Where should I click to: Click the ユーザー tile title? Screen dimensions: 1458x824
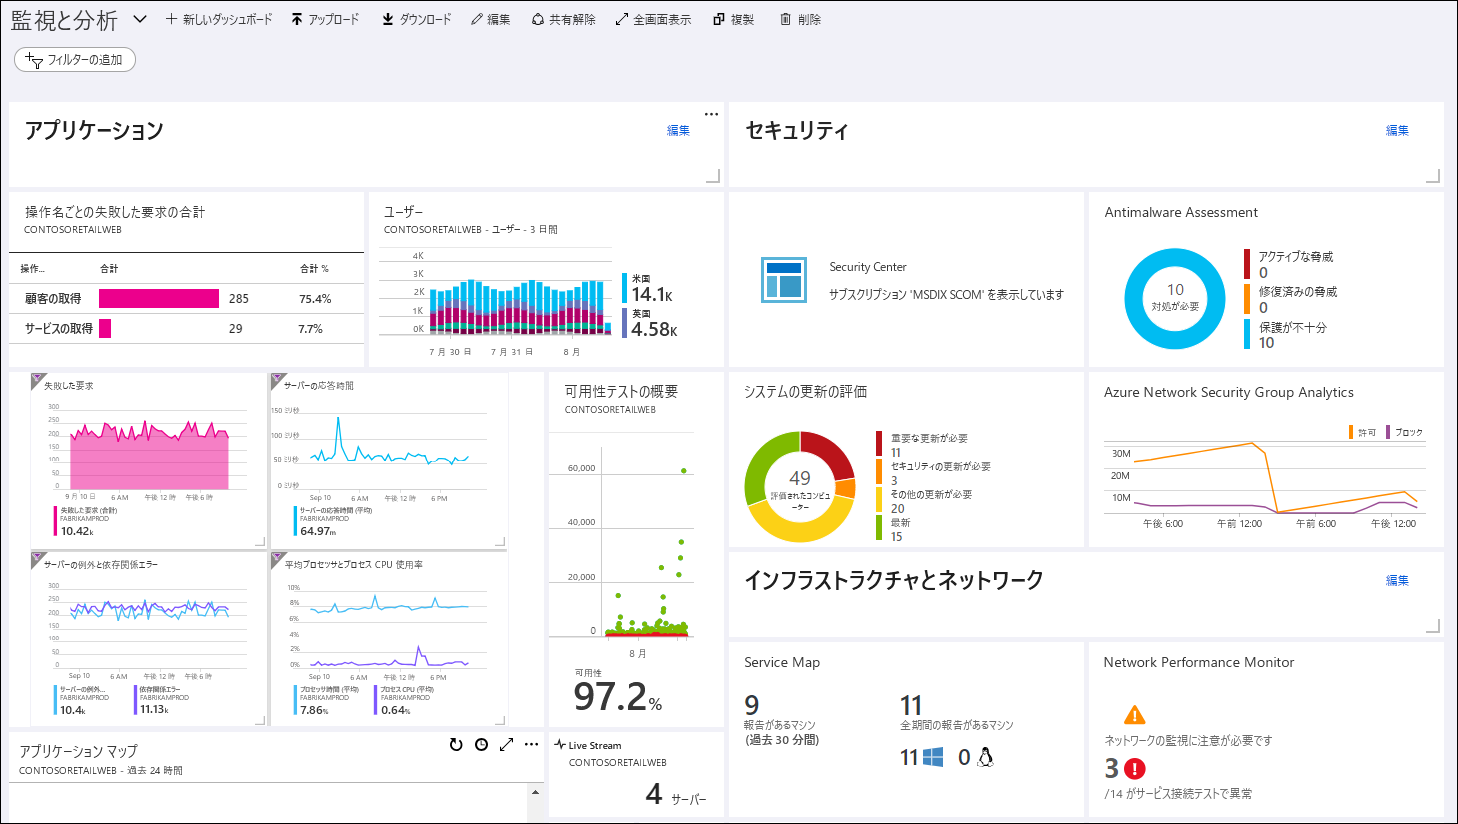pyautogui.click(x=404, y=212)
